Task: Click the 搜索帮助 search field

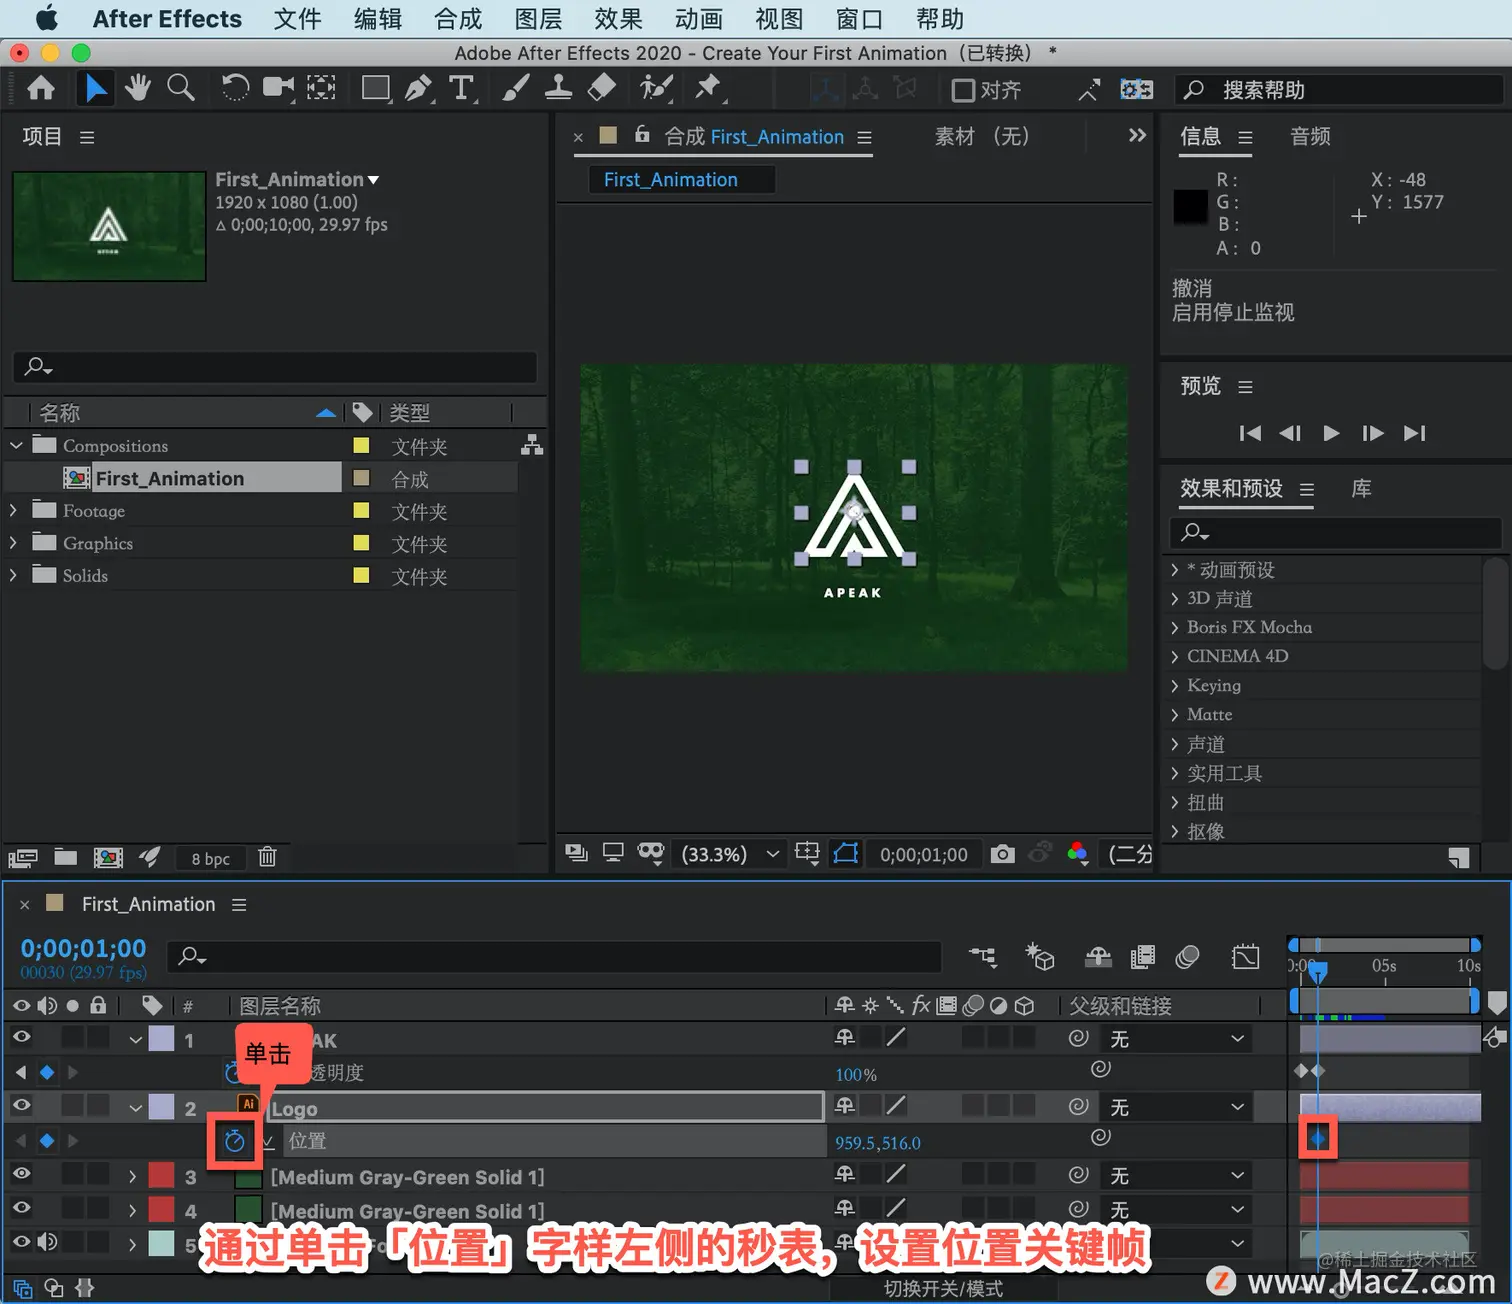Action: point(1340,90)
